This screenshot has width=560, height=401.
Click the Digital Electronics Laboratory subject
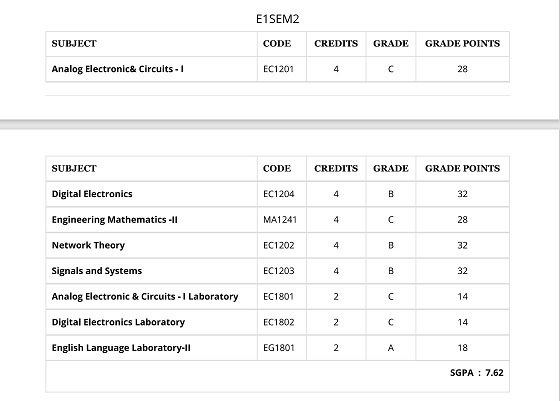coord(118,322)
